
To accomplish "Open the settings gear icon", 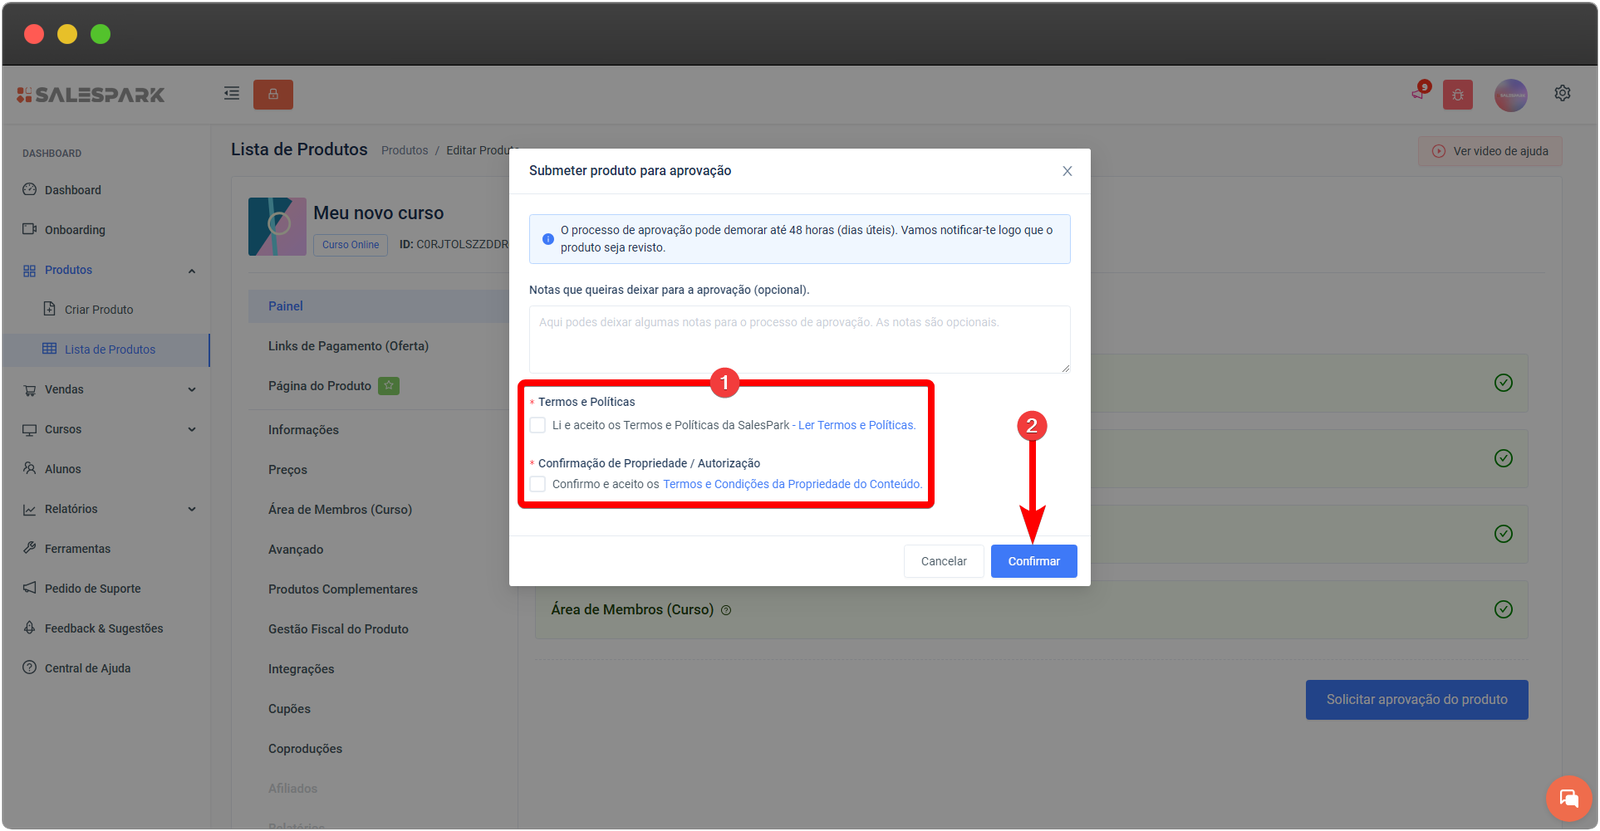I will [x=1562, y=93].
